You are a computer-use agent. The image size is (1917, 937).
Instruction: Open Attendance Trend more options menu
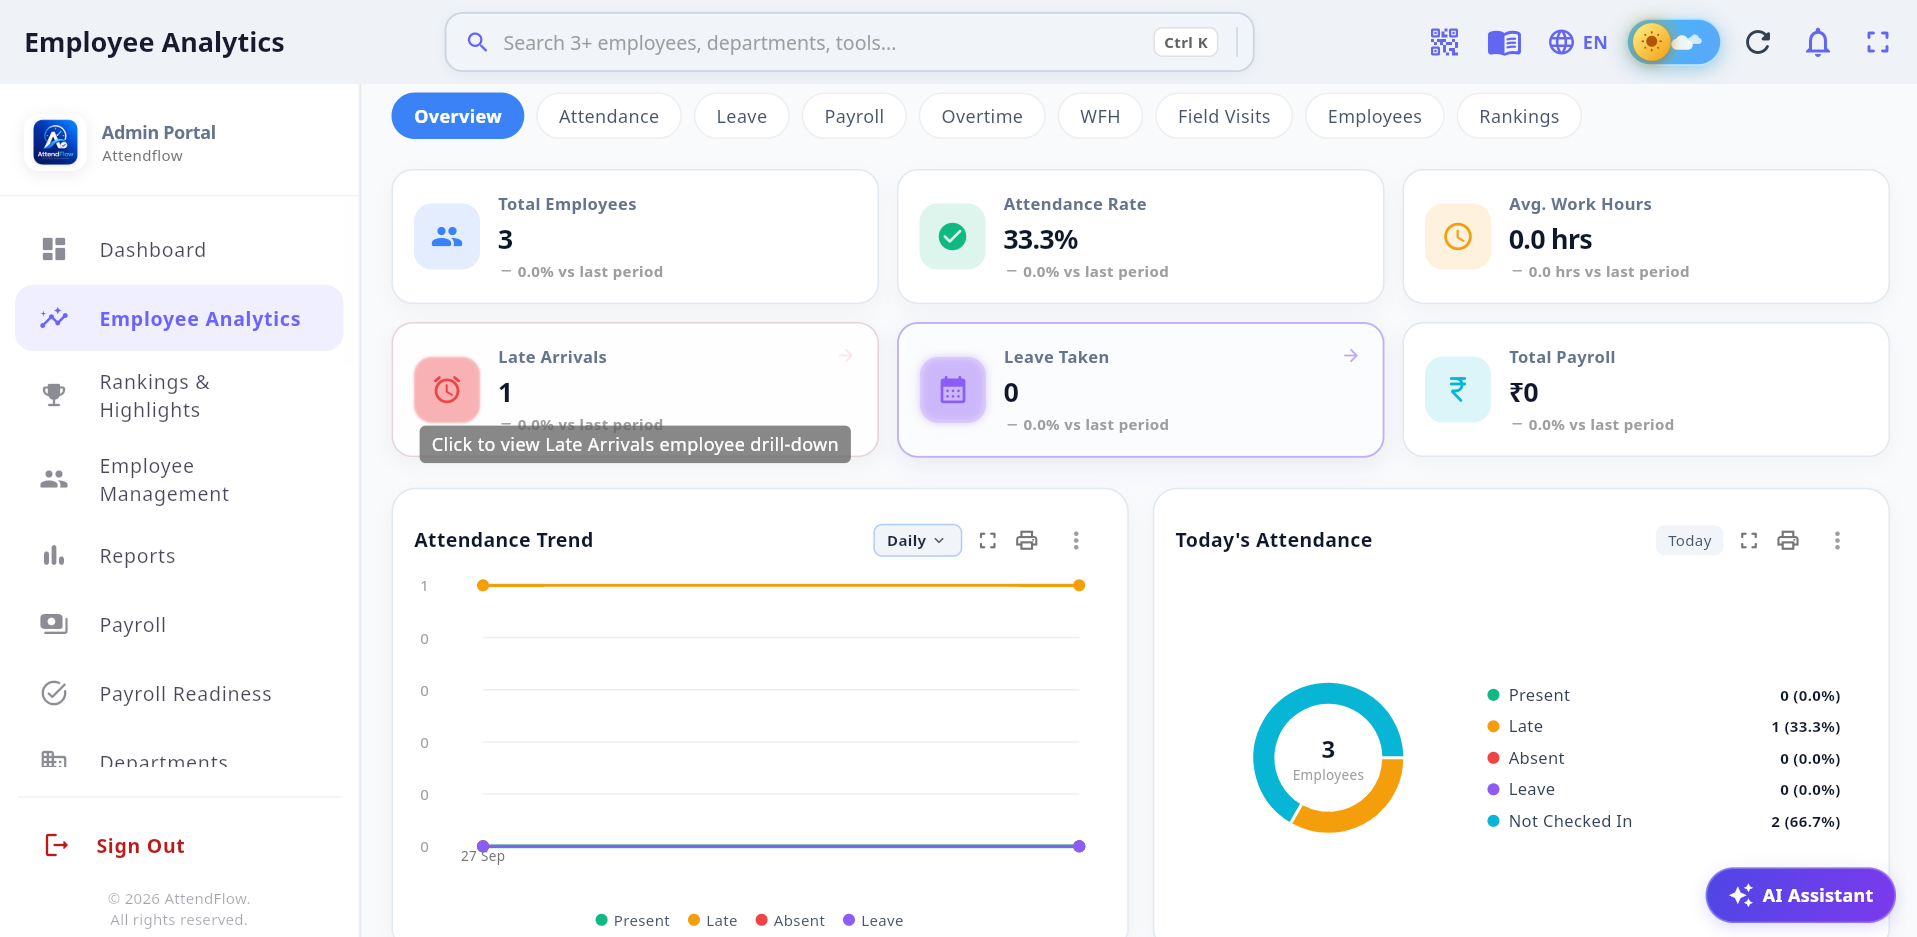point(1076,541)
